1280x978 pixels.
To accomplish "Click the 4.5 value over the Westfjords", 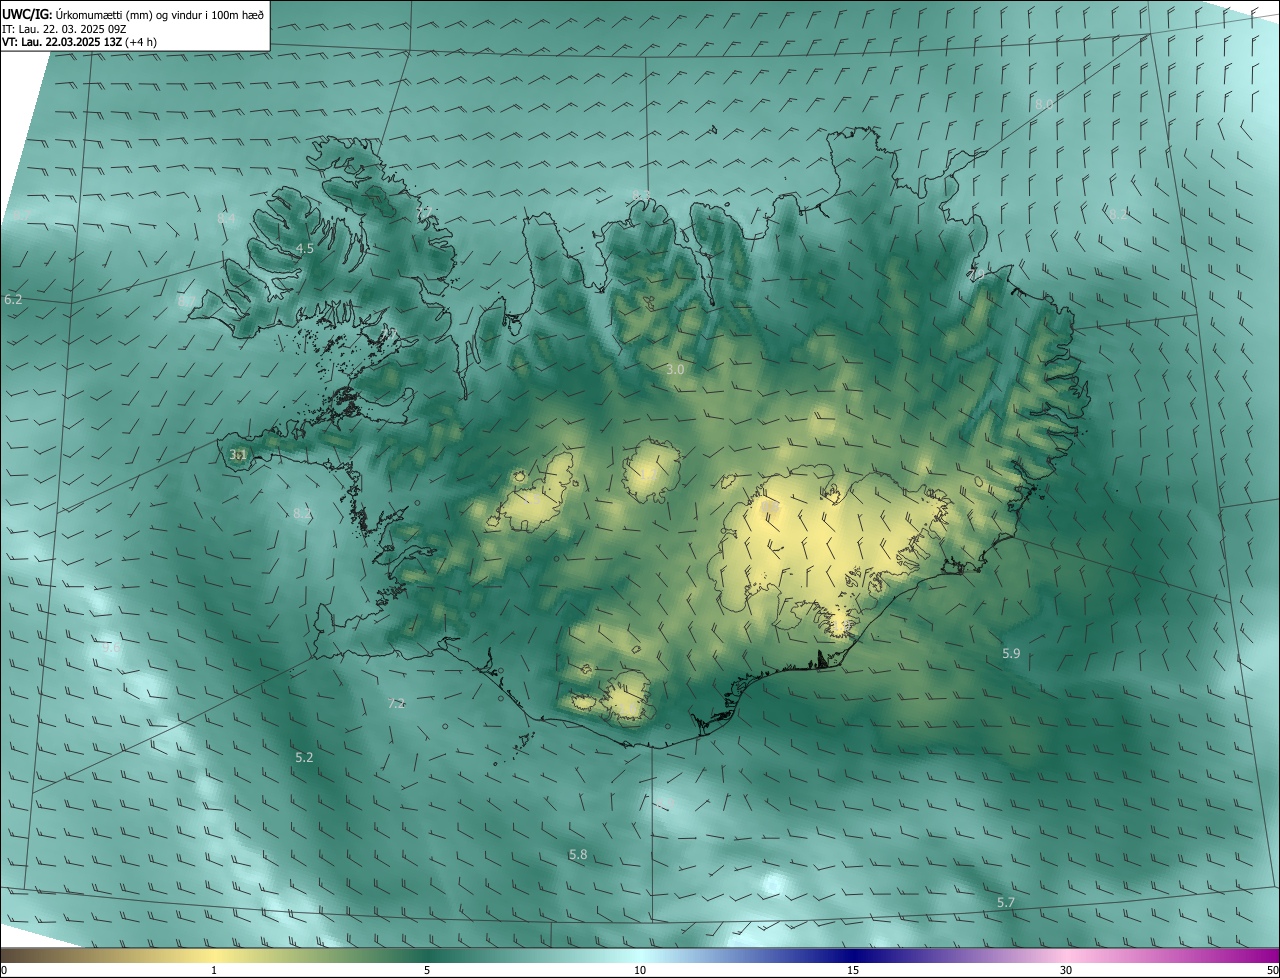I will (x=305, y=248).
